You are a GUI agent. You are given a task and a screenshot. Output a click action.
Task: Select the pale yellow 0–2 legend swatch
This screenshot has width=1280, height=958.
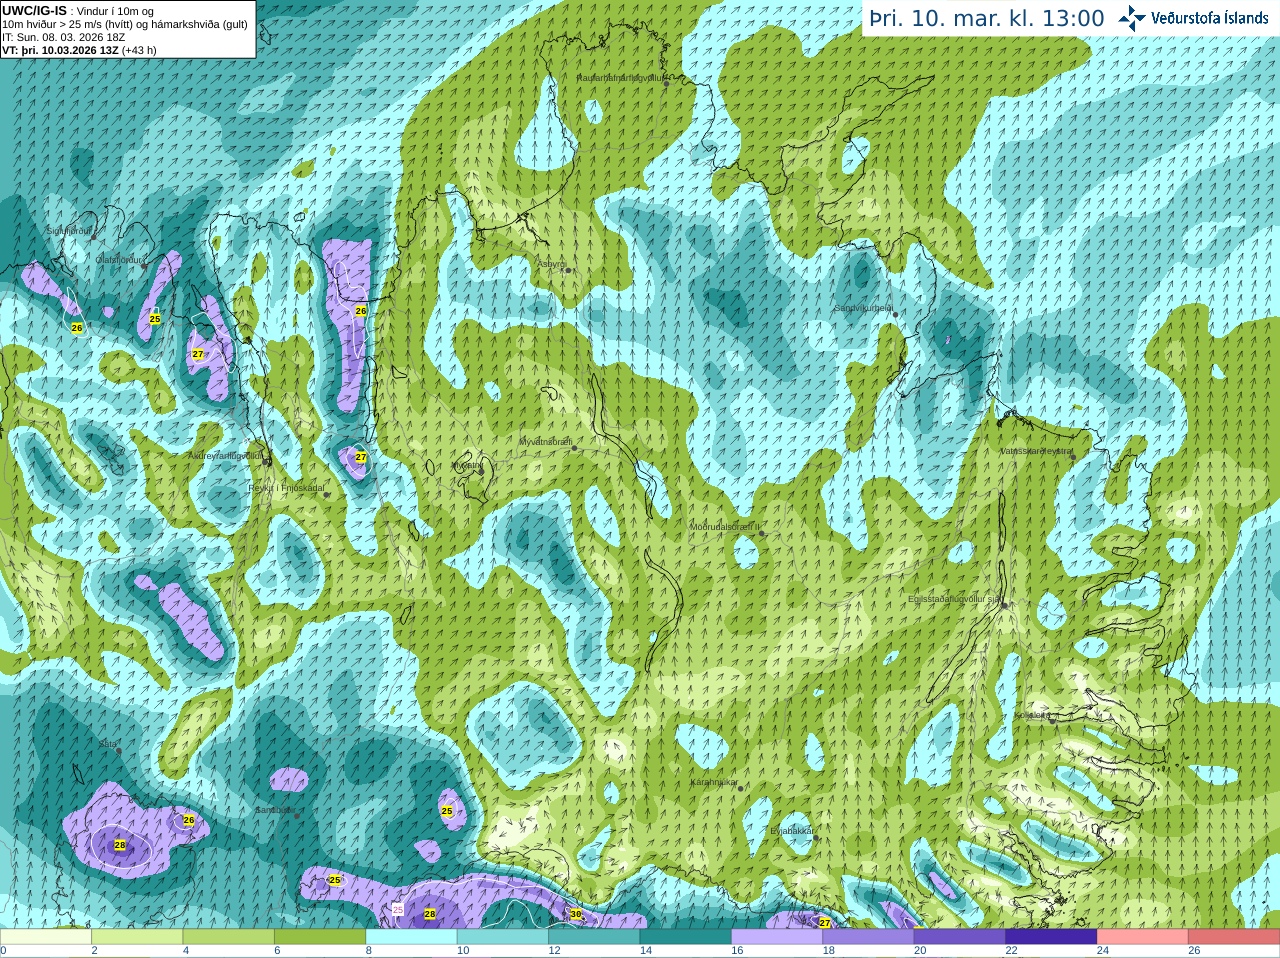pos(46,937)
